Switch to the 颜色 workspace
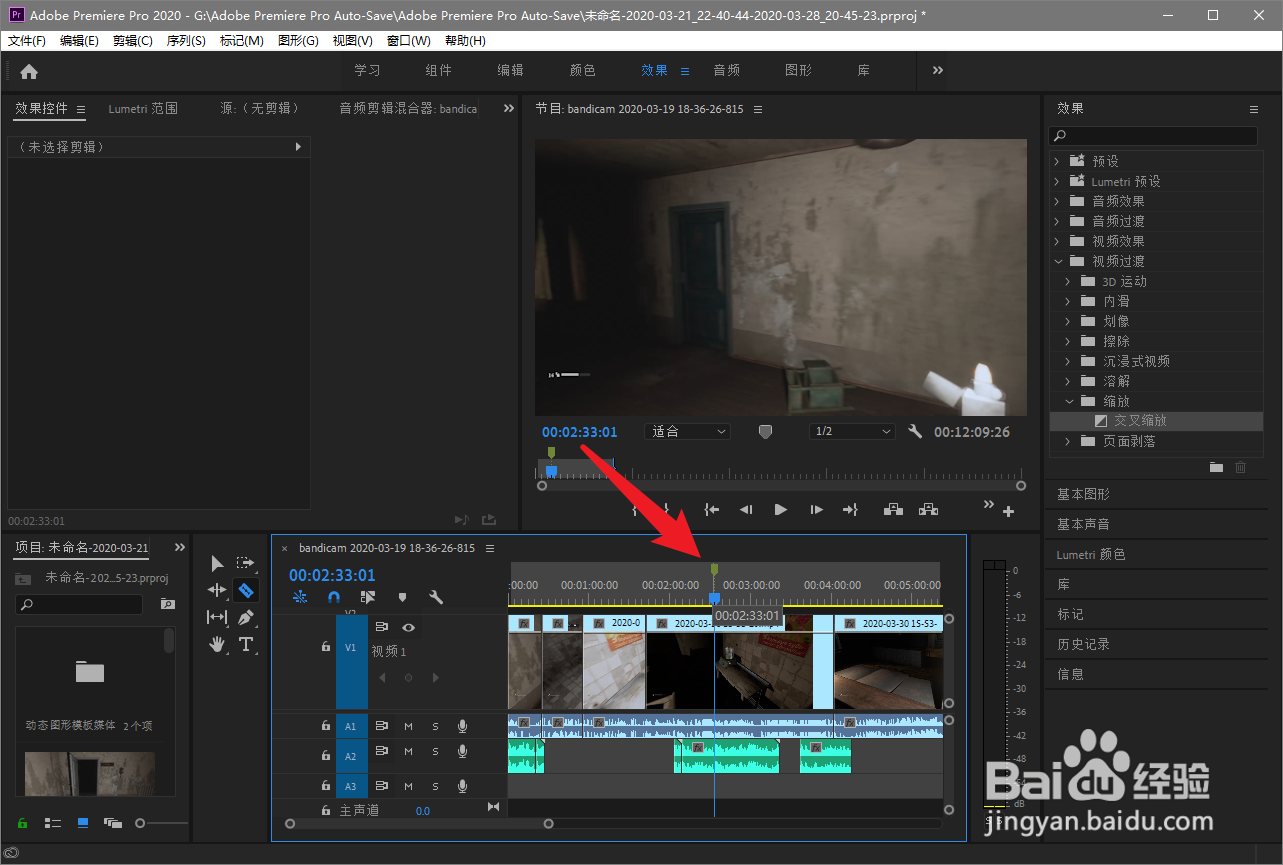Image resolution: width=1283 pixels, height=865 pixels. click(x=583, y=70)
